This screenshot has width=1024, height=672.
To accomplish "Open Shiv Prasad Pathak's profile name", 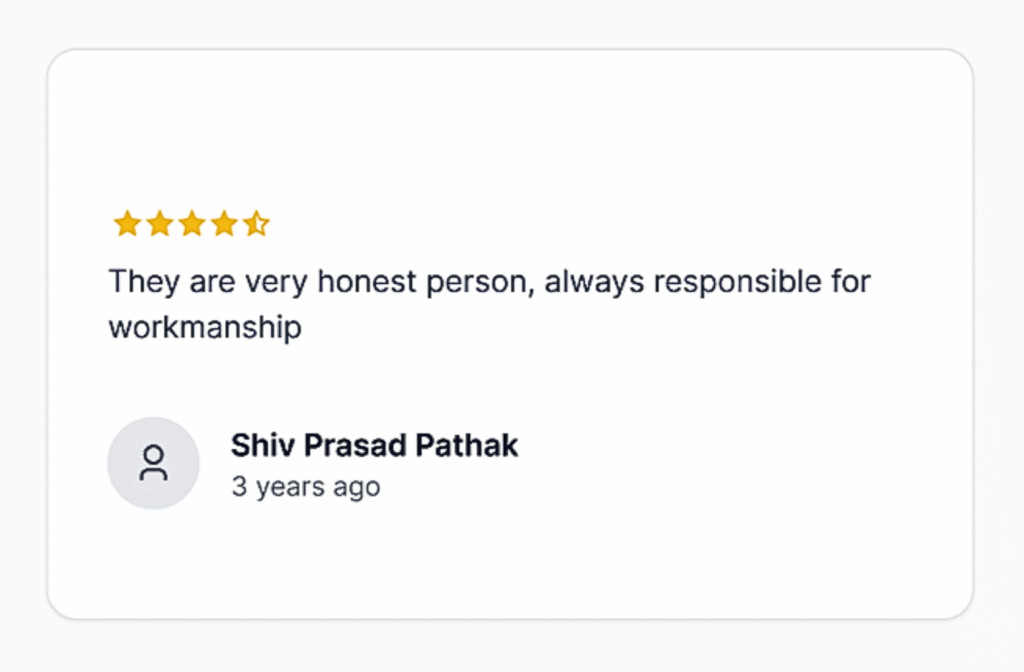I will (x=374, y=445).
